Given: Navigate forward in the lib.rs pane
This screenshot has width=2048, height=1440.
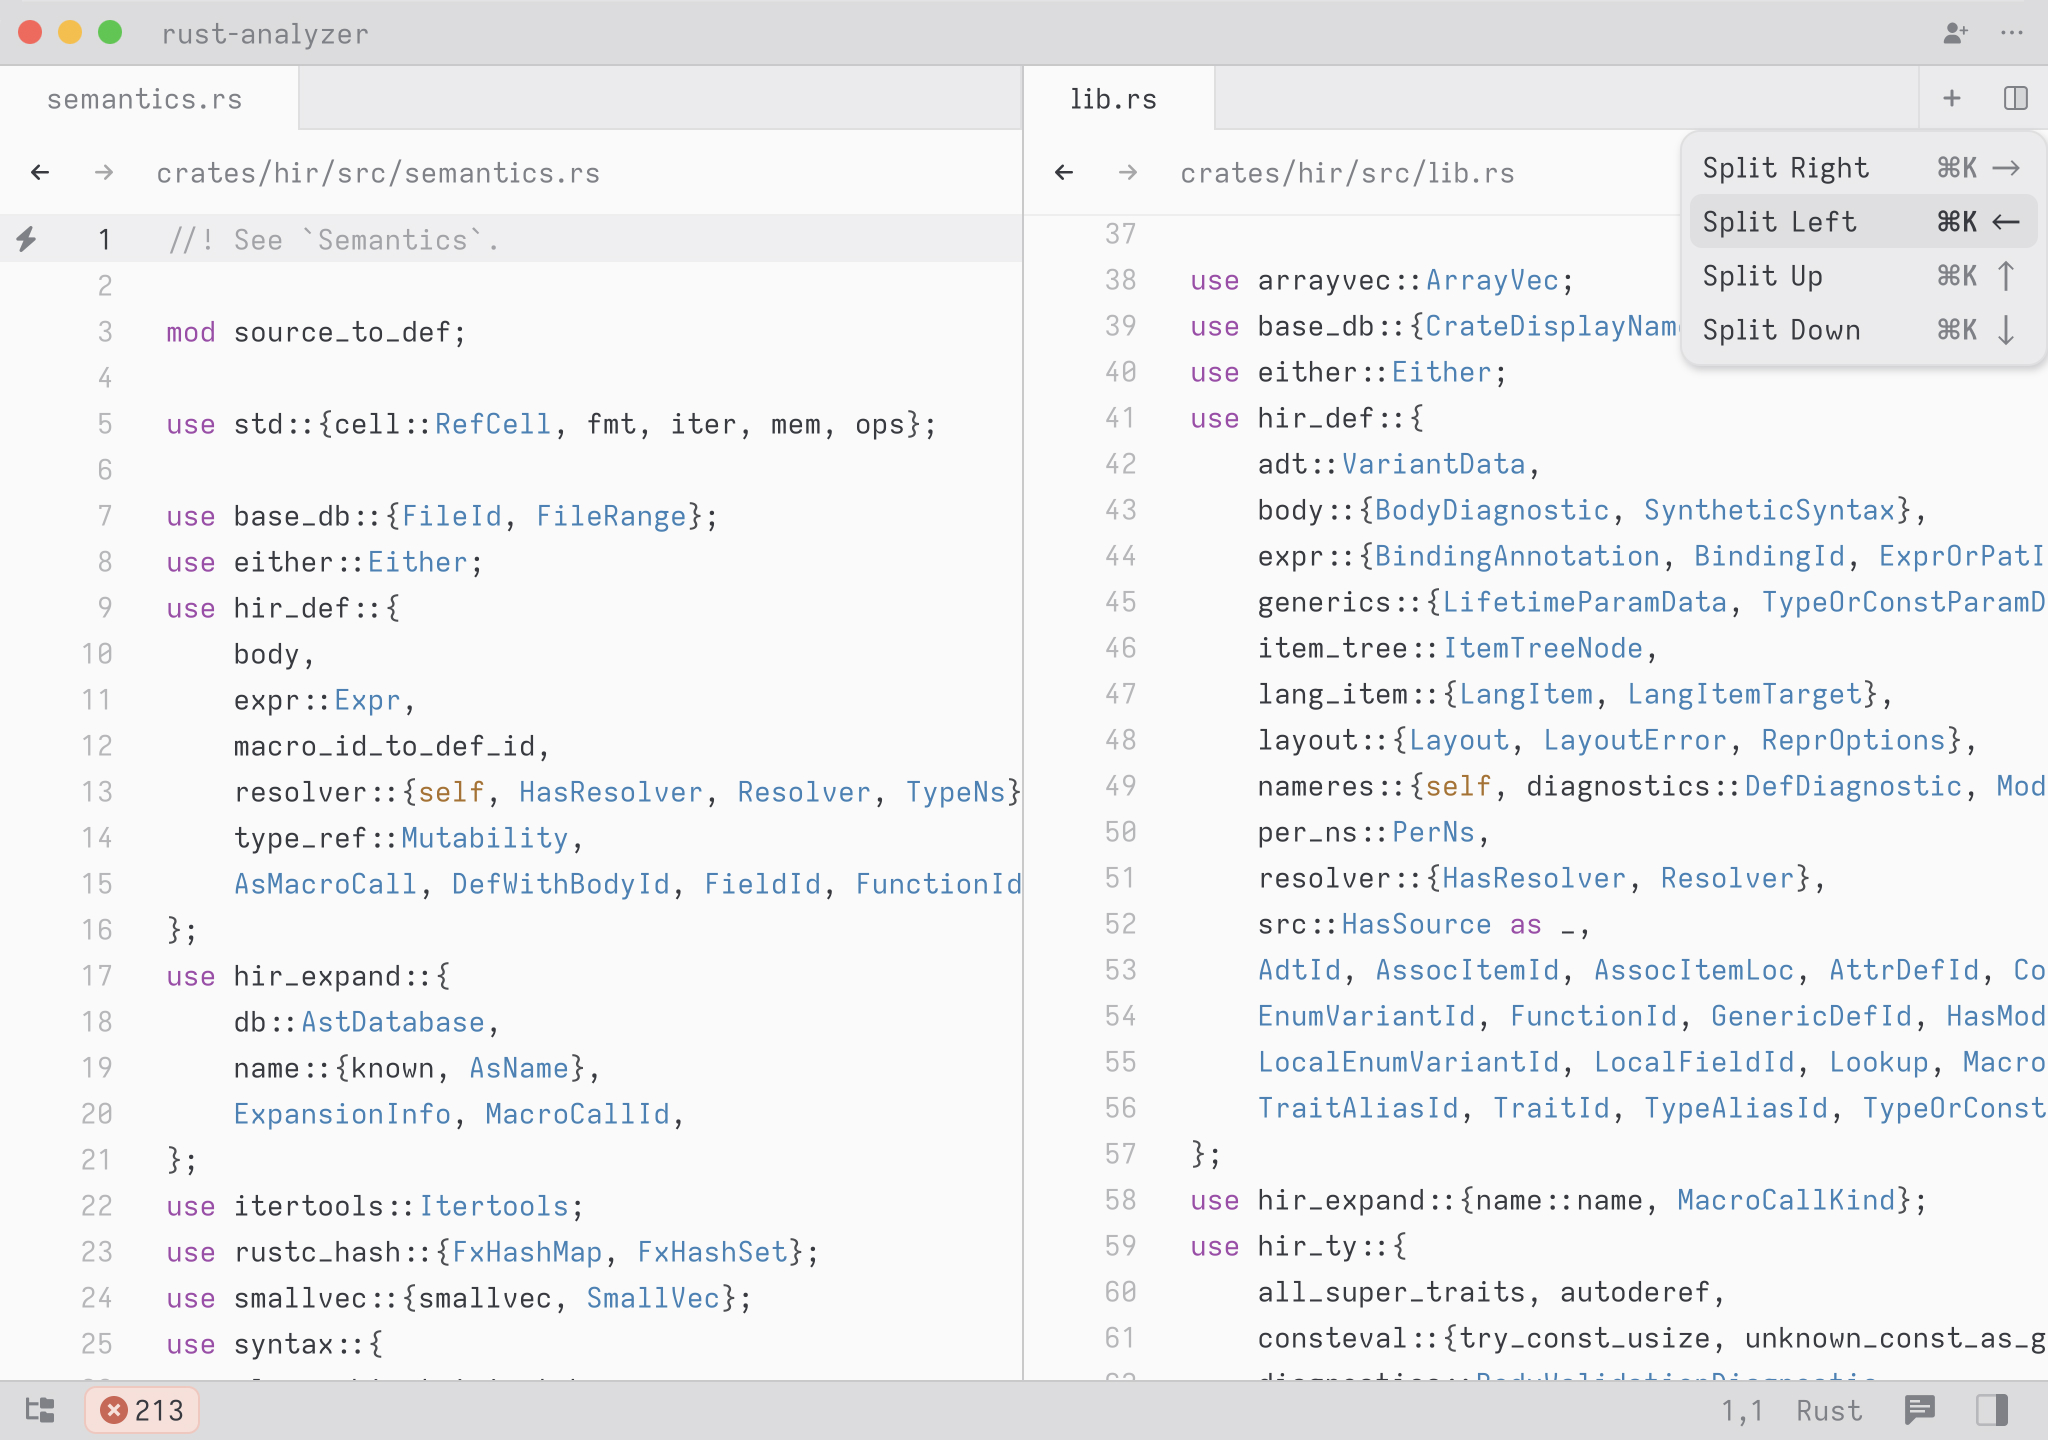Looking at the screenshot, I should click(1128, 173).
